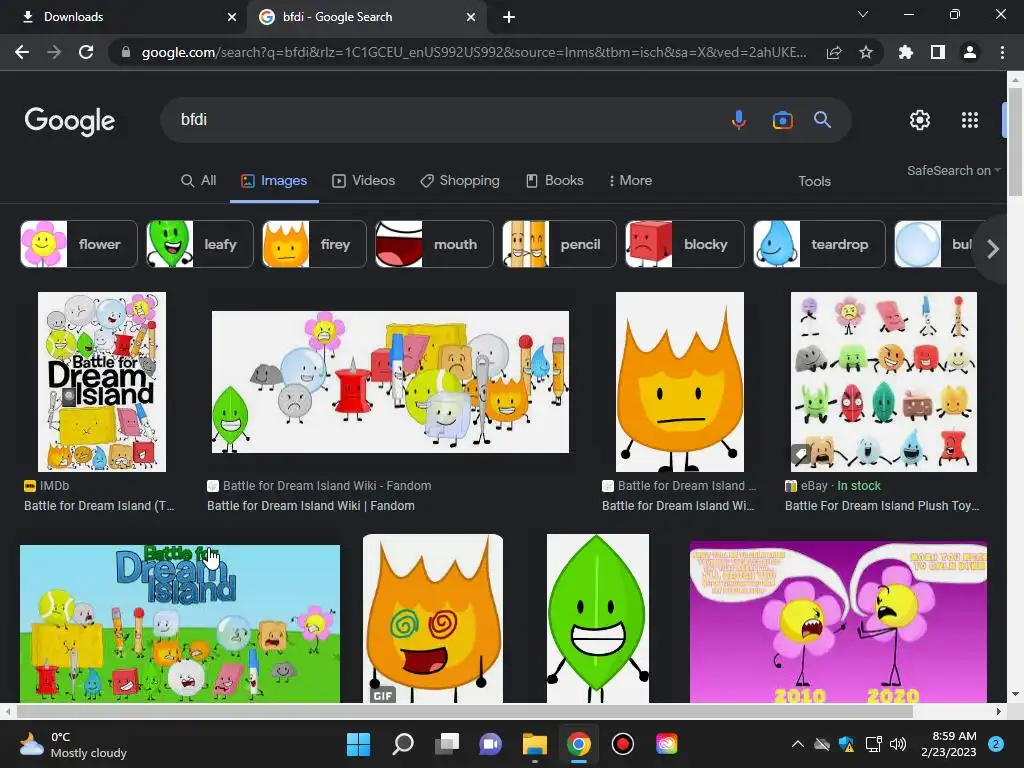Click the vertical page scrollbar thumb
Image resolution: width=1024 pixels, height=768 pixels.
coord(1015,140)
